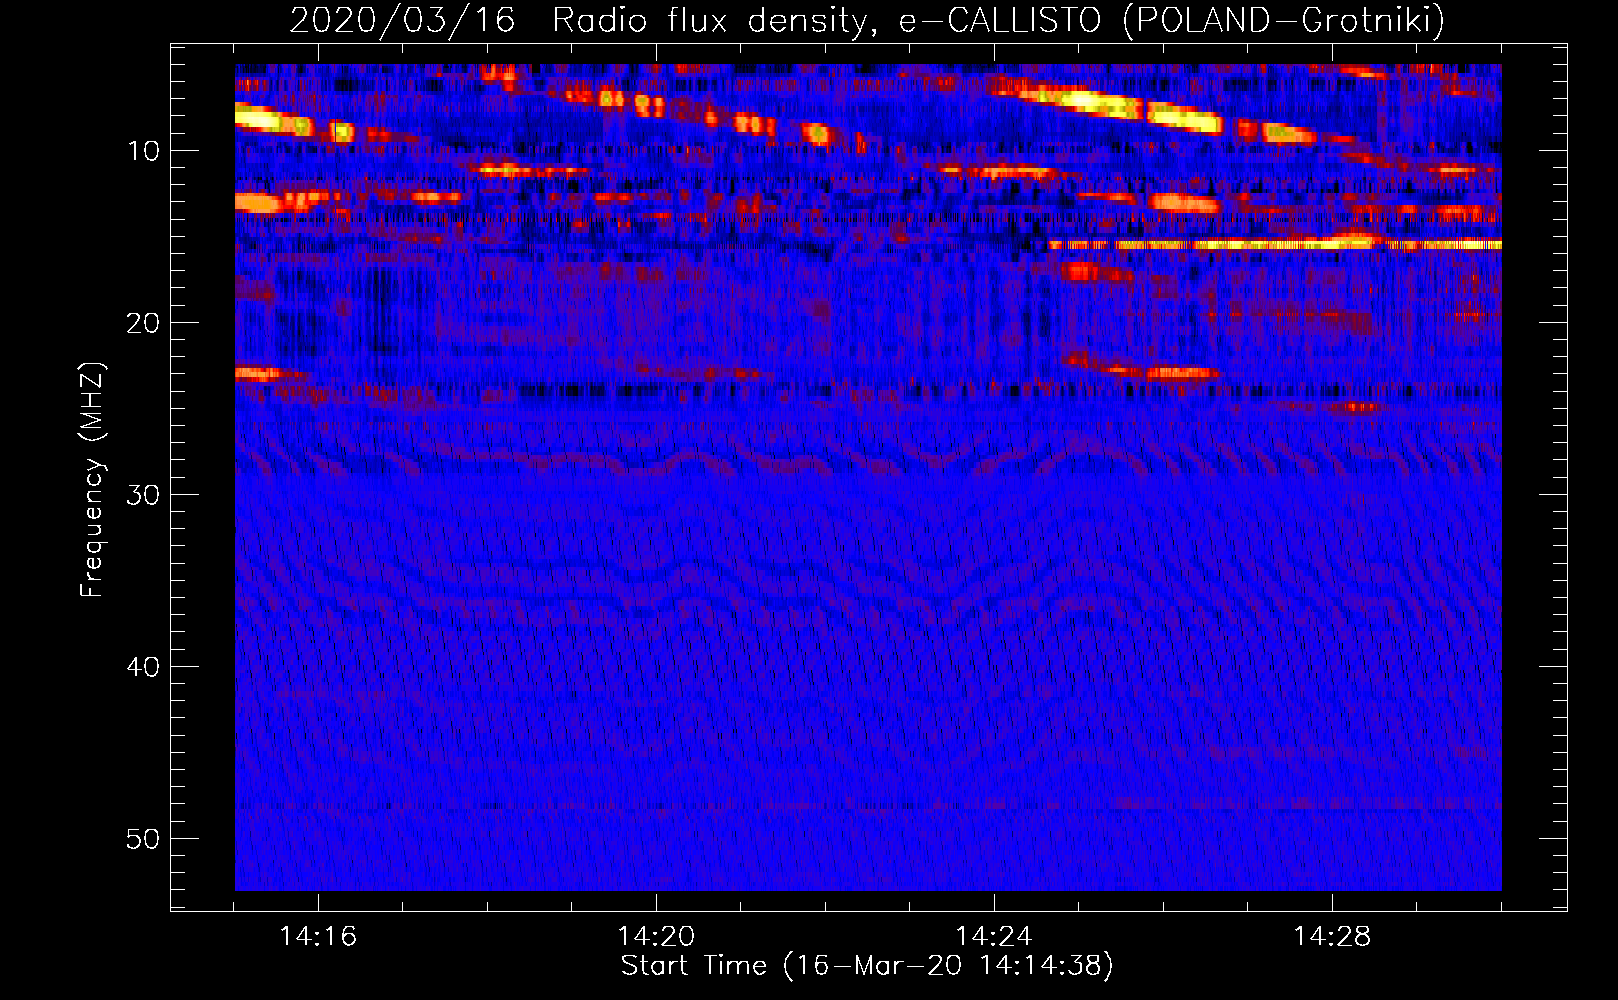Image resolution: width=1618 pixels, height=1000 pixels.
Task: Click the plot title '2020/03/16 Radio flux density'
Action: point(578,20)
